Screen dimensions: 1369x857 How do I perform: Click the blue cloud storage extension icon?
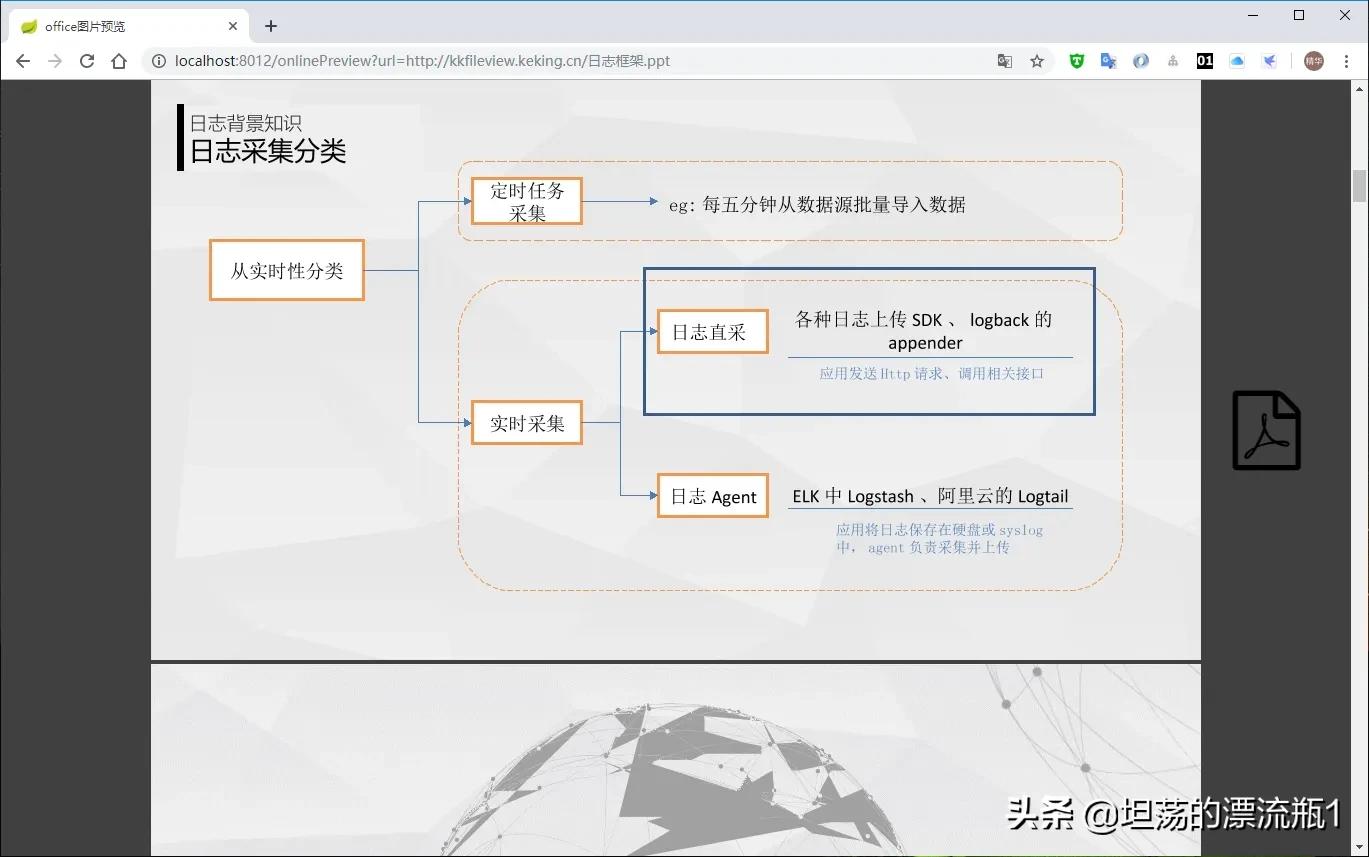coord(1236,61)
